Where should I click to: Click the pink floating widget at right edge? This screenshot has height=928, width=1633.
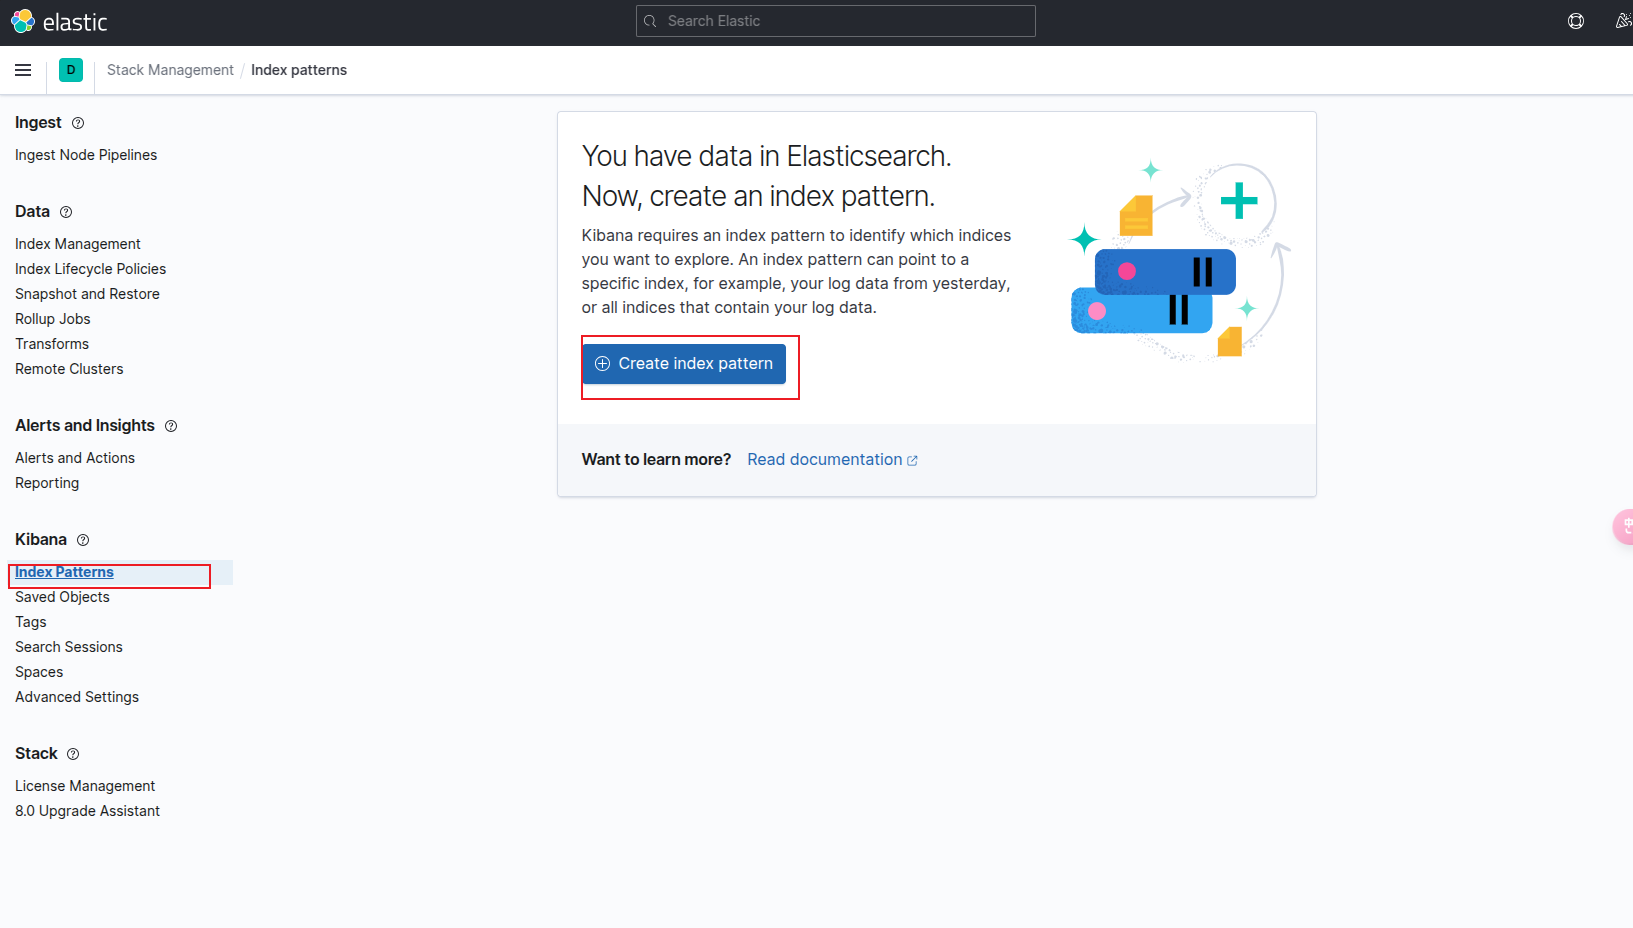(1624, 527)
